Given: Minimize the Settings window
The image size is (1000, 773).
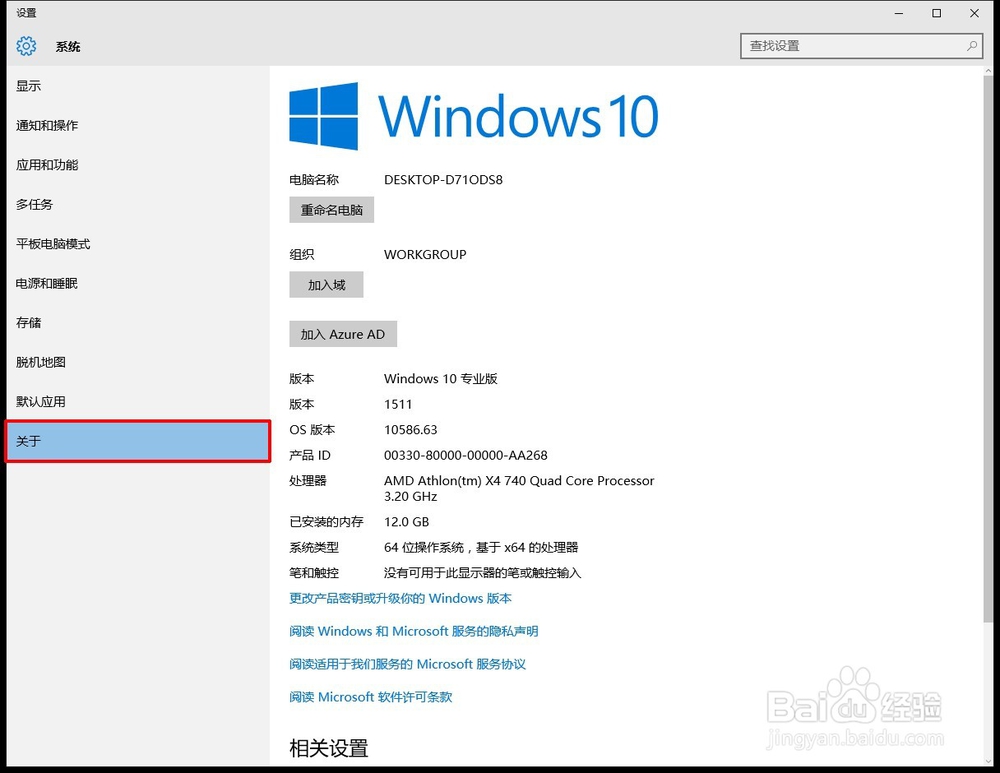Looking at the screenshot, I should tap(899, 13).
